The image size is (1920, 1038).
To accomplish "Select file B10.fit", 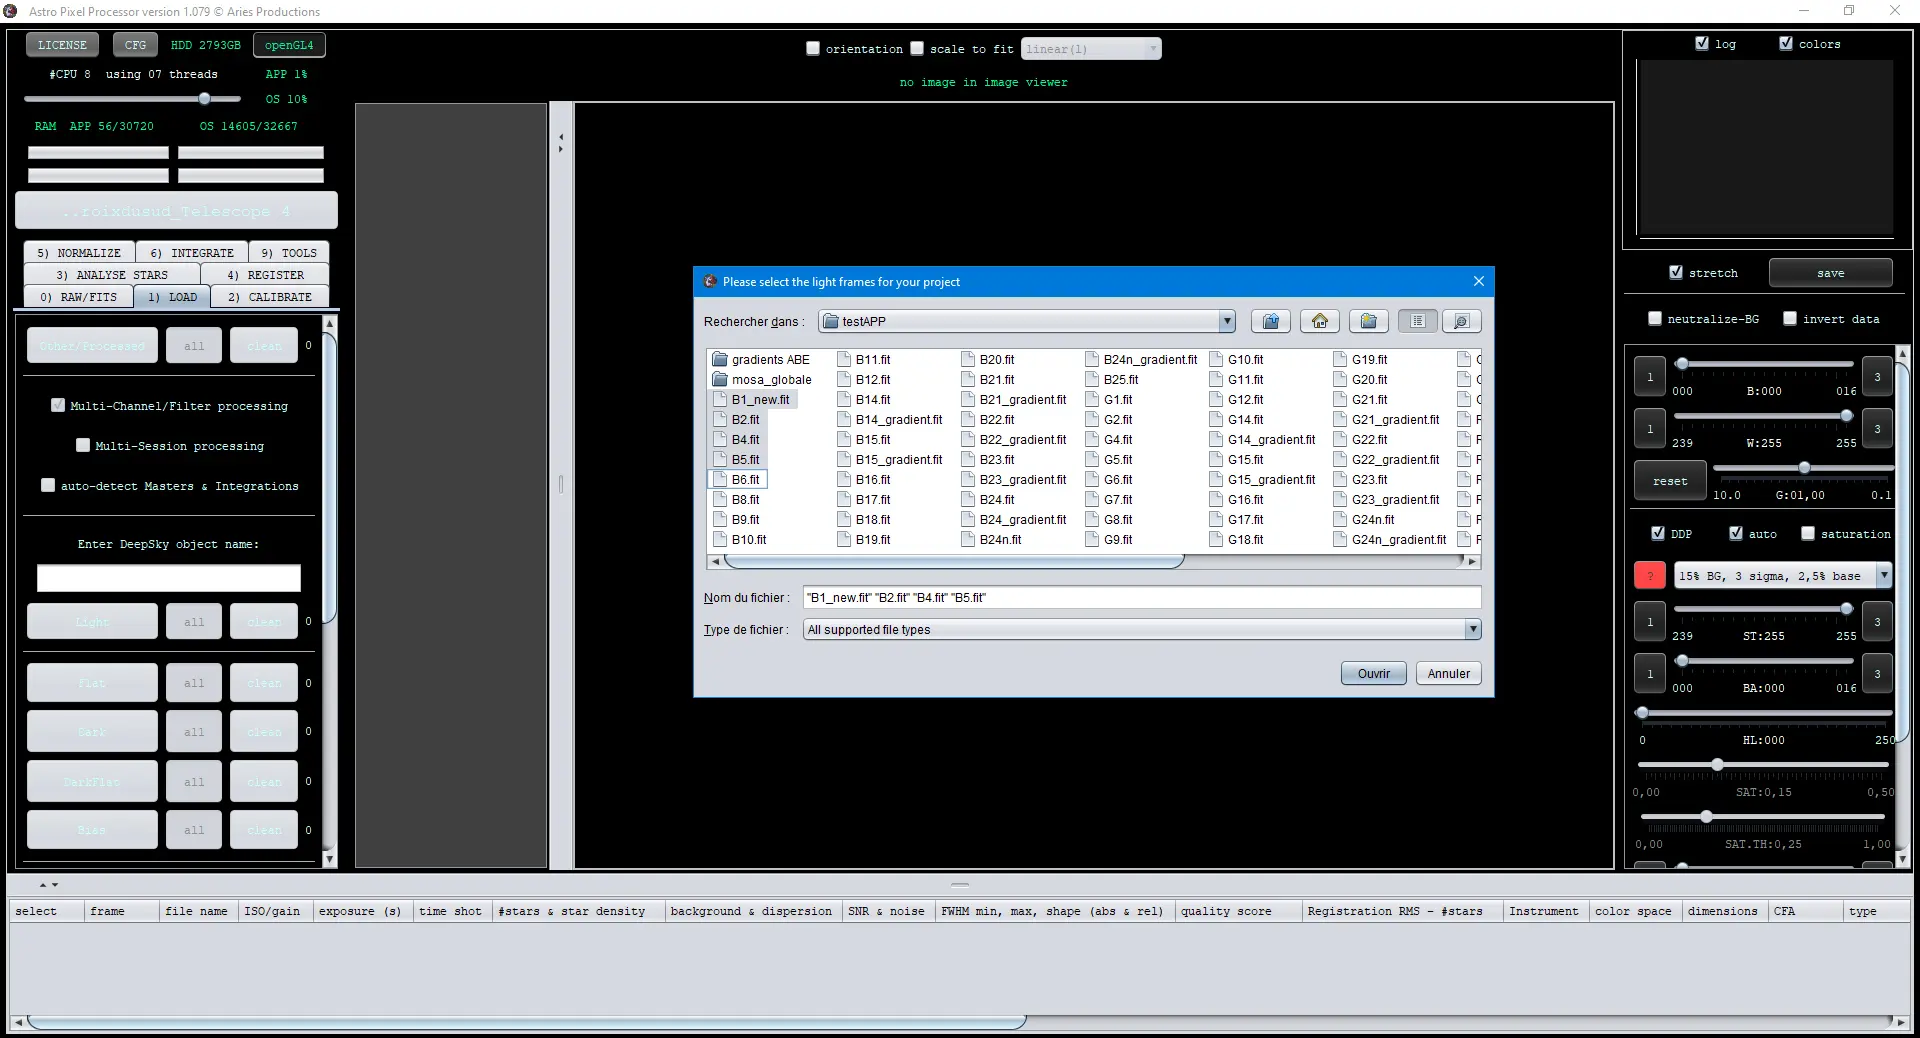I will click(740, 540).
